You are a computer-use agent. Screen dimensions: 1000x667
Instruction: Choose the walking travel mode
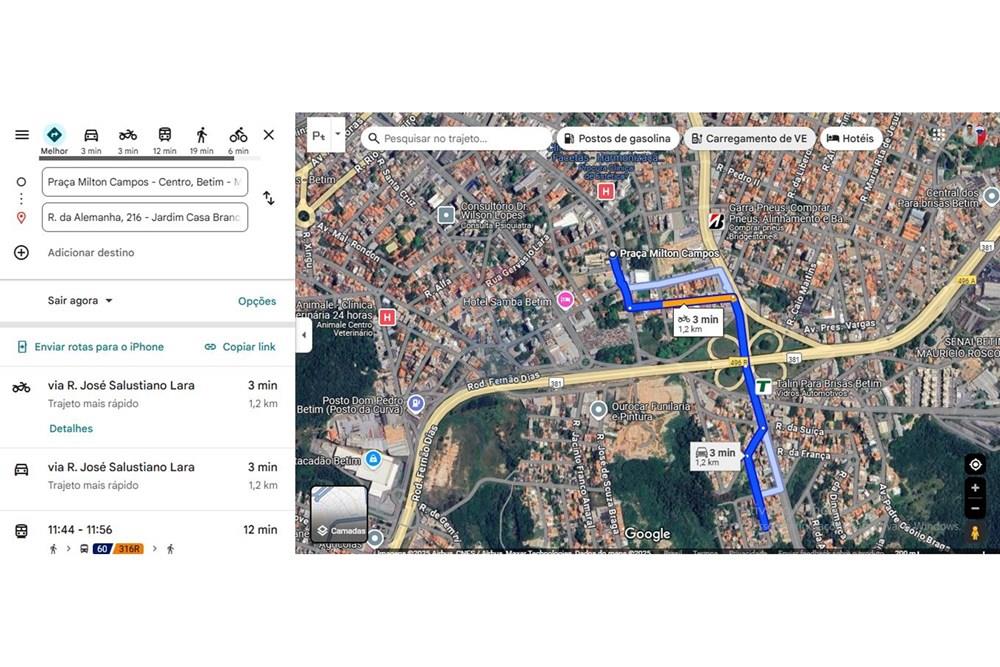[202, 135]
